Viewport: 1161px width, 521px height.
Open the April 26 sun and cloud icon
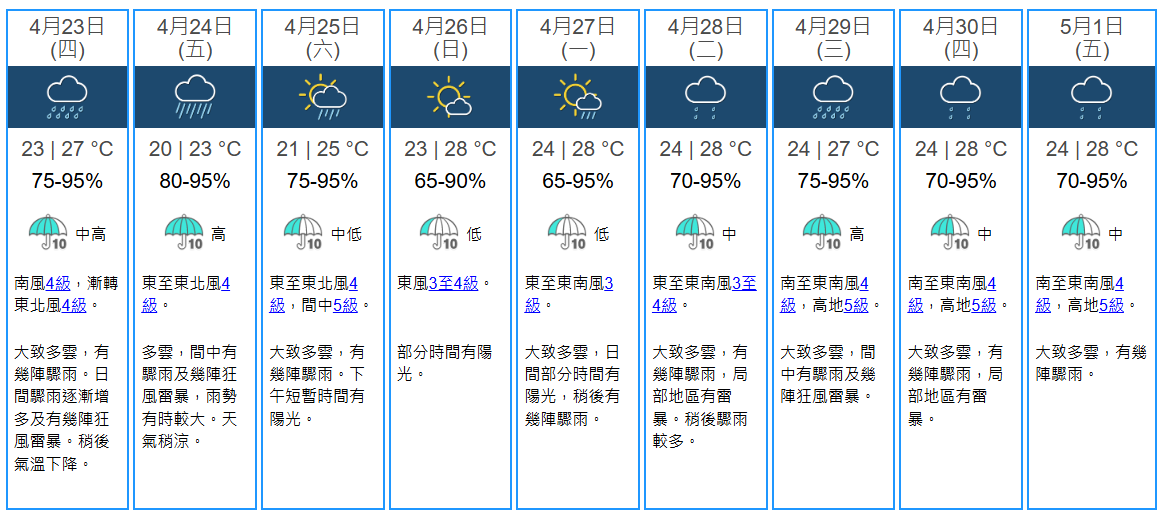point(450,97)
